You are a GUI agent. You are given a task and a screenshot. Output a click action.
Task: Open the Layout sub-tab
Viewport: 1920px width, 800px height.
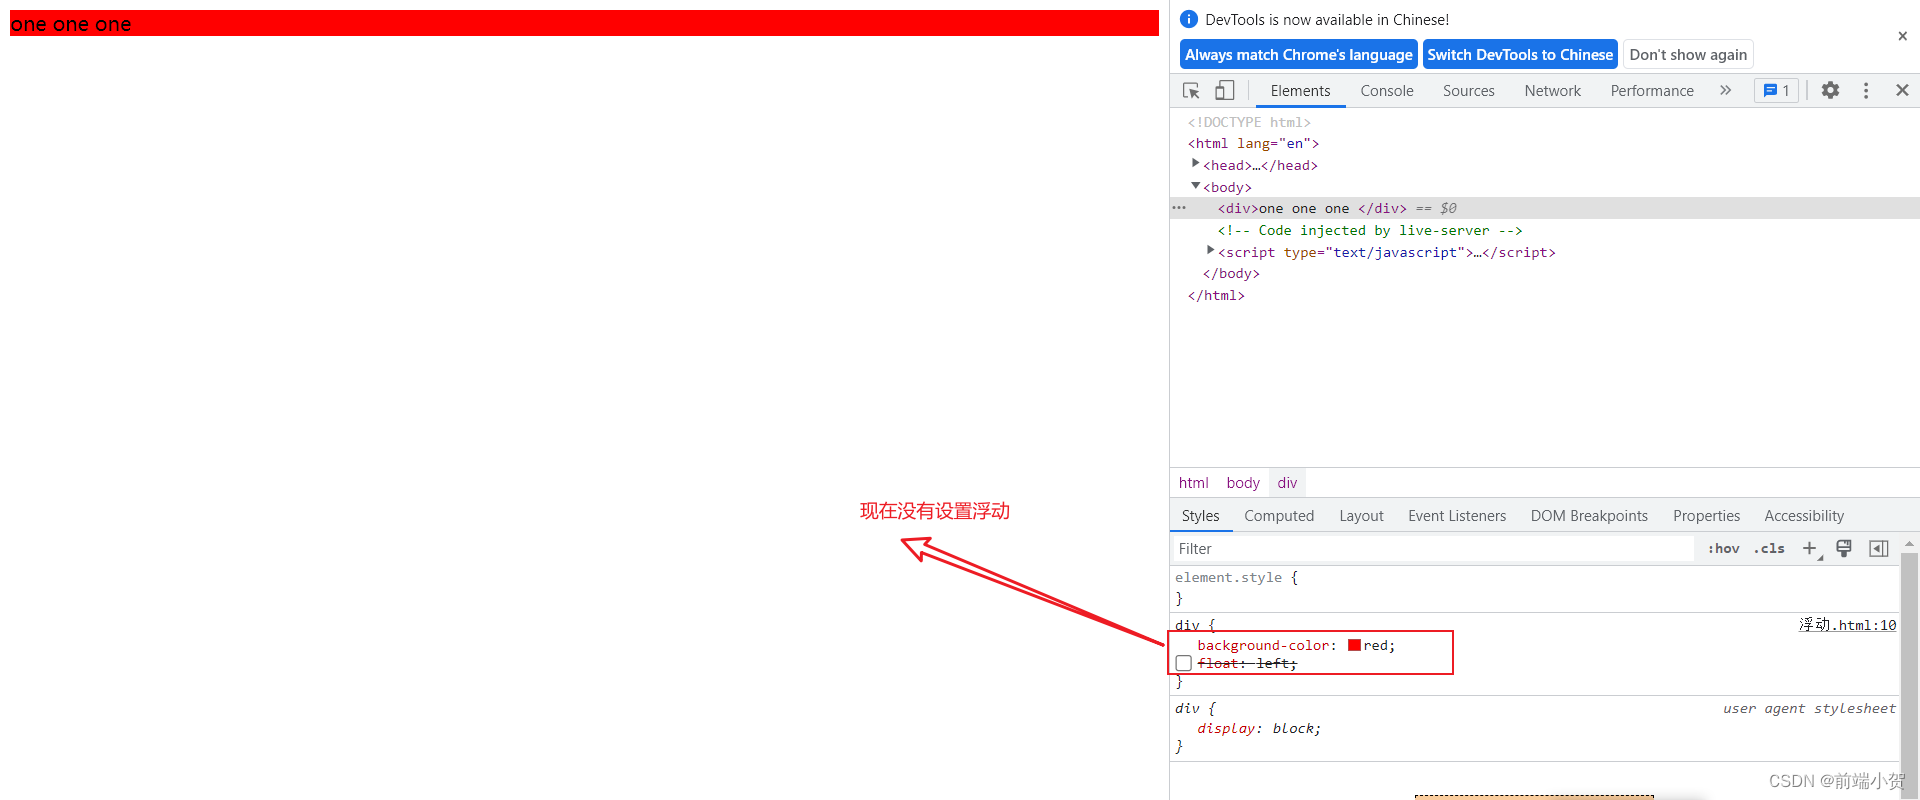click(x=1361, y=516)
